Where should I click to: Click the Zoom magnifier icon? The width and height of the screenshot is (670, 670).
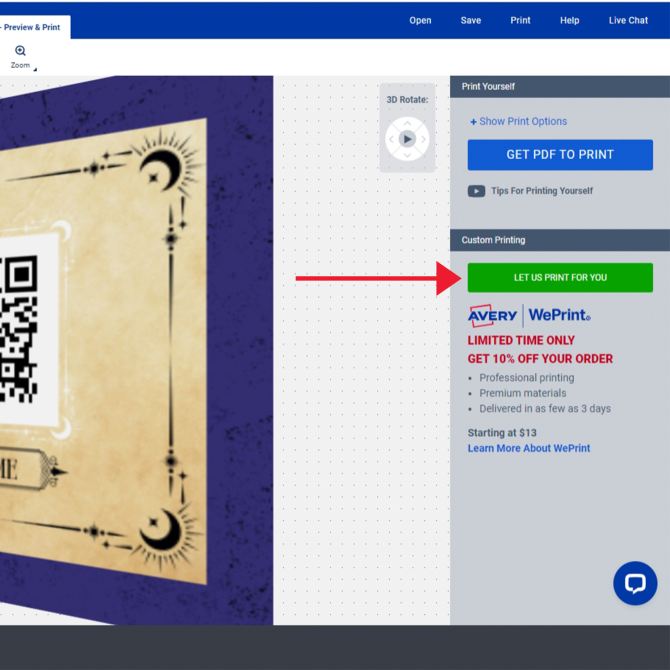[x=20, y=51]
